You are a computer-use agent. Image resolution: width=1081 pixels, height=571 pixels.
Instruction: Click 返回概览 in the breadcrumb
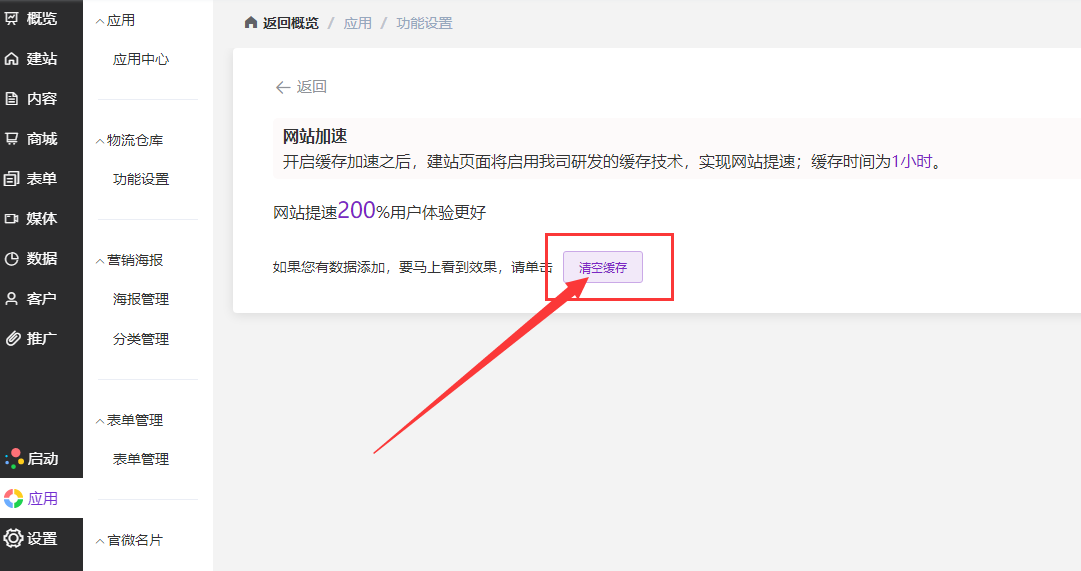290,23
